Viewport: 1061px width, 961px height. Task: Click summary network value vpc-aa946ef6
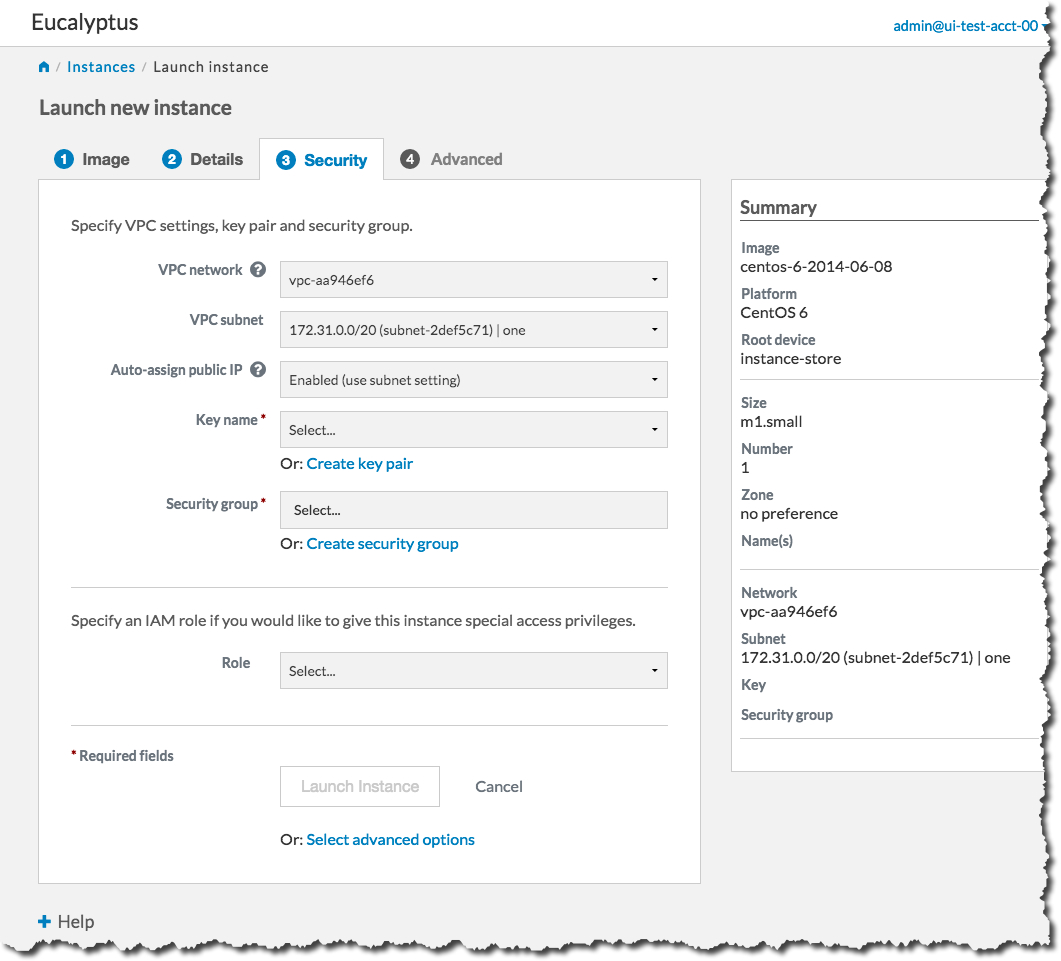click(x=788, y=612)
